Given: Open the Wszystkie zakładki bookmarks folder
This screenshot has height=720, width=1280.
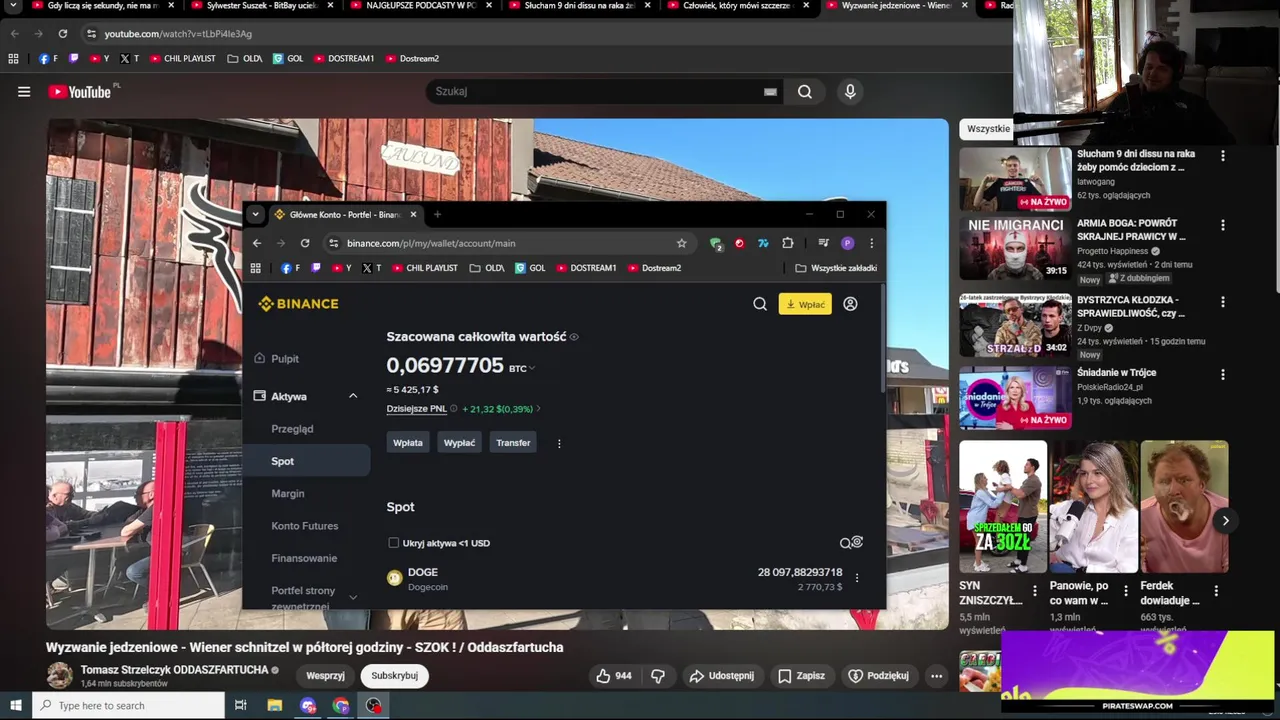Looking at the screenshot, I should pyautogui.click(x=836, y=268).
